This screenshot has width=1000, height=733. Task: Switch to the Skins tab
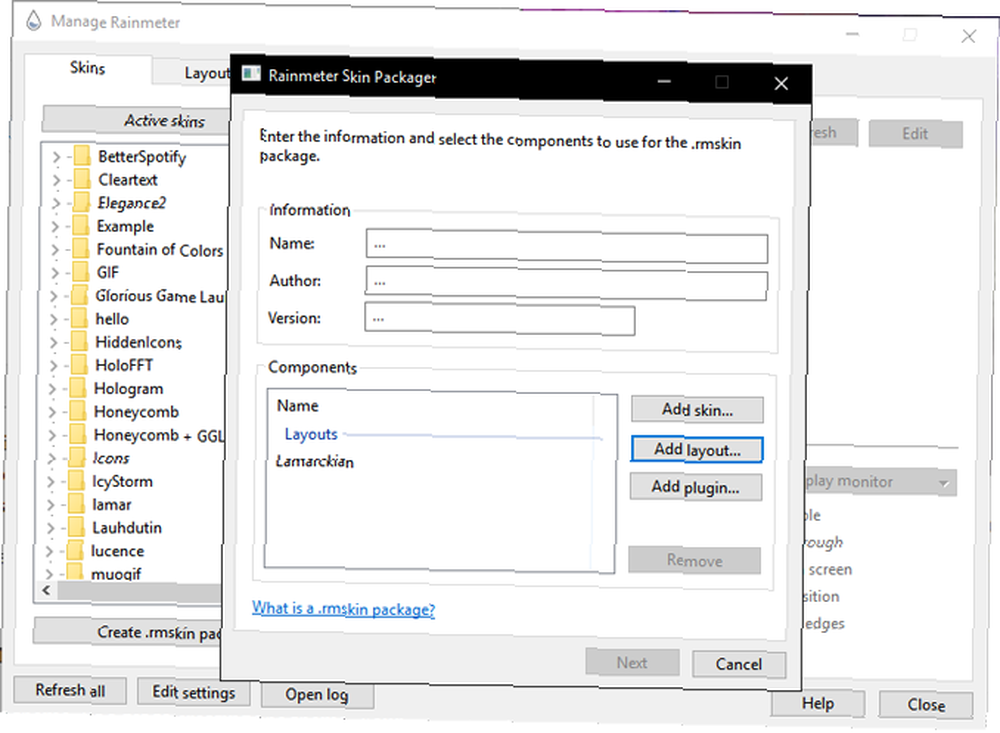click(x=87, y=68)
